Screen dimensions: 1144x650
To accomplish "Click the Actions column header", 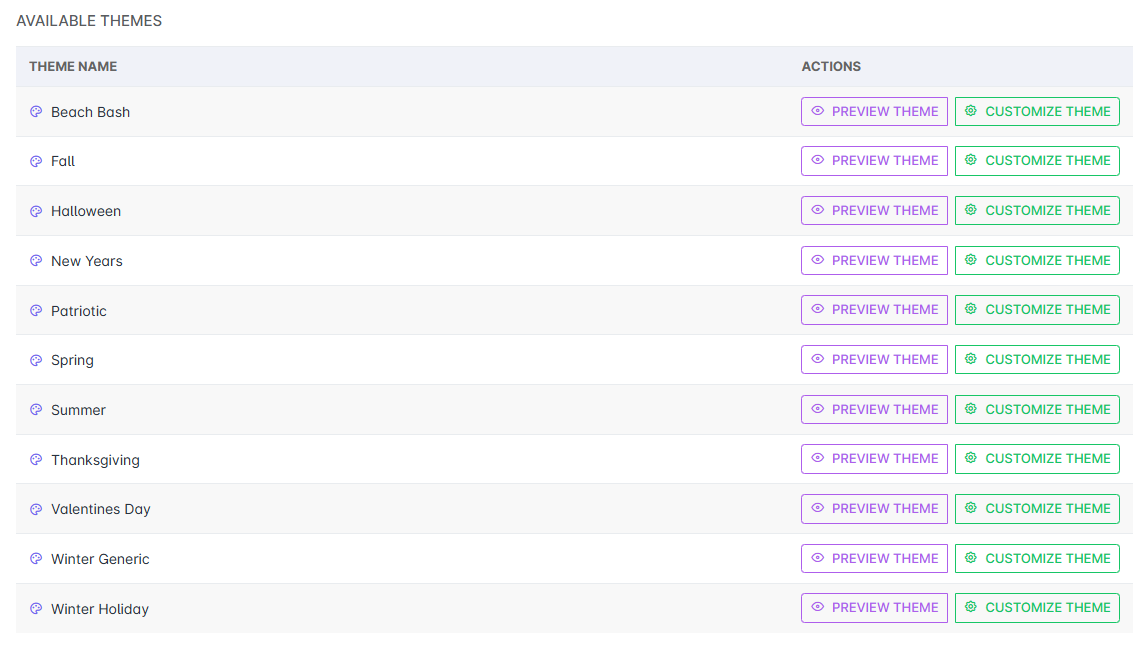I will point(831,67).
